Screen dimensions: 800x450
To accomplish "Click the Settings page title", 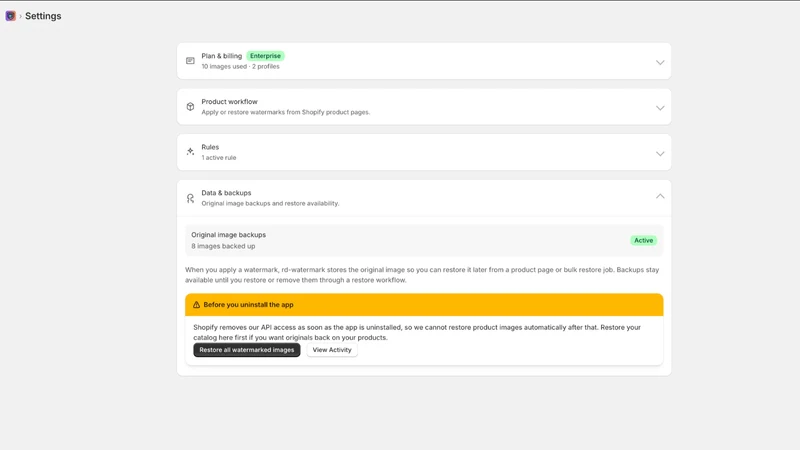I will 43,16.
